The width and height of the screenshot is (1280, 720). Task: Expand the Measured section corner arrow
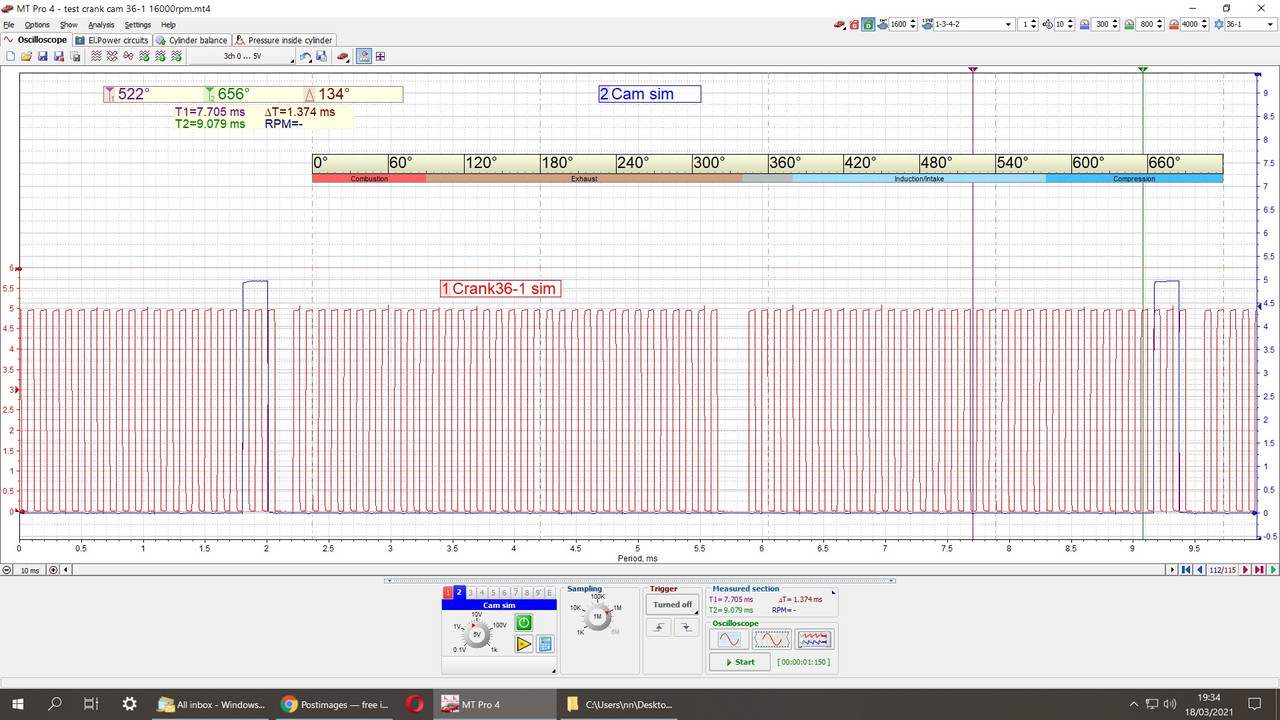tap(833, 592)
